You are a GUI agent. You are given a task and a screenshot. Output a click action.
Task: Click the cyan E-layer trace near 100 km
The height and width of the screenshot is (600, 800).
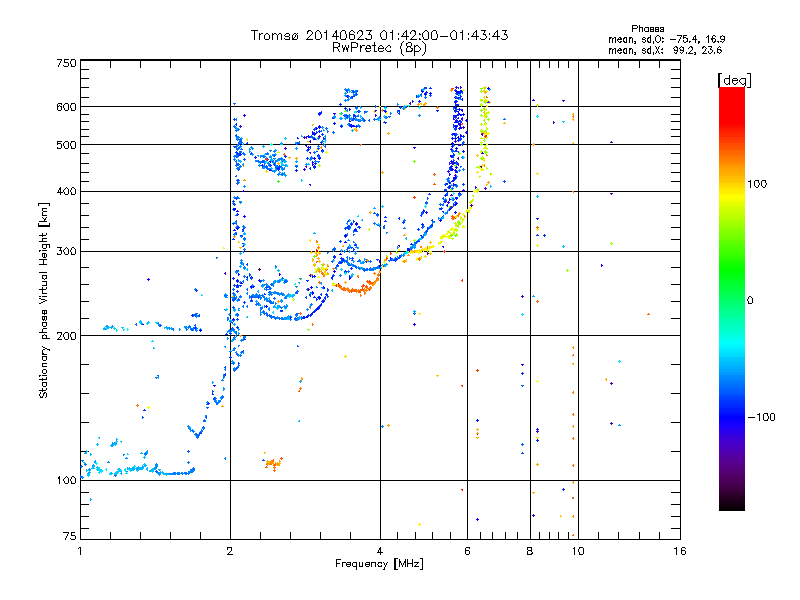(138, 469)
